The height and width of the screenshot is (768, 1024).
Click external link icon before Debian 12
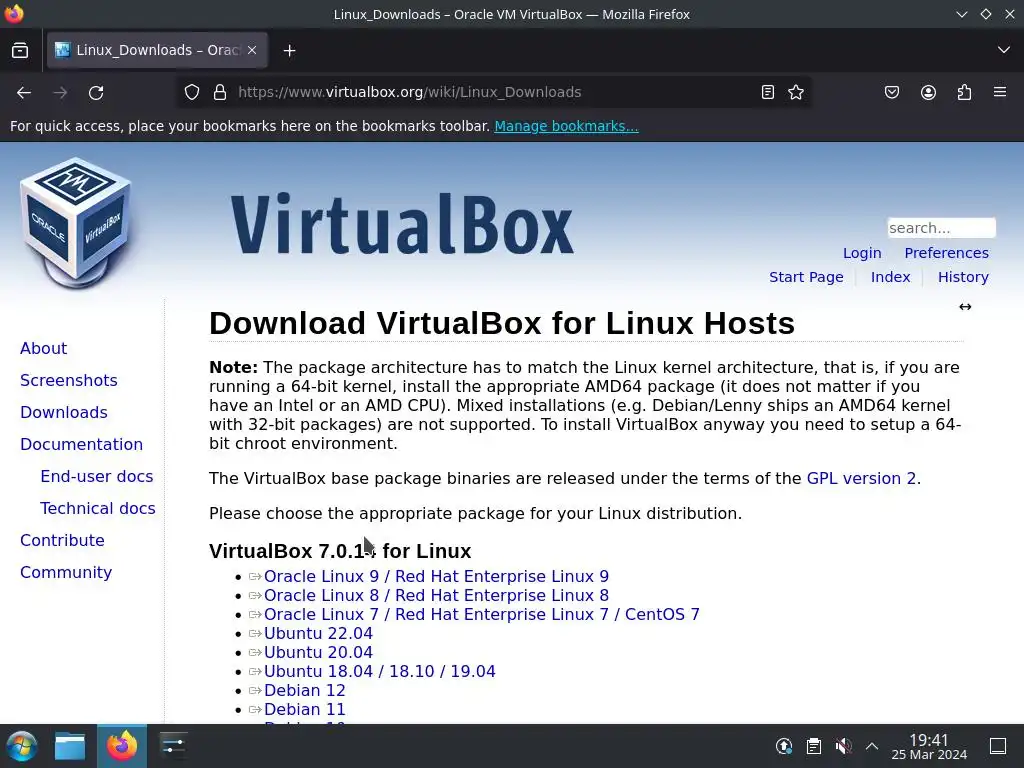(x=255, y=690)
